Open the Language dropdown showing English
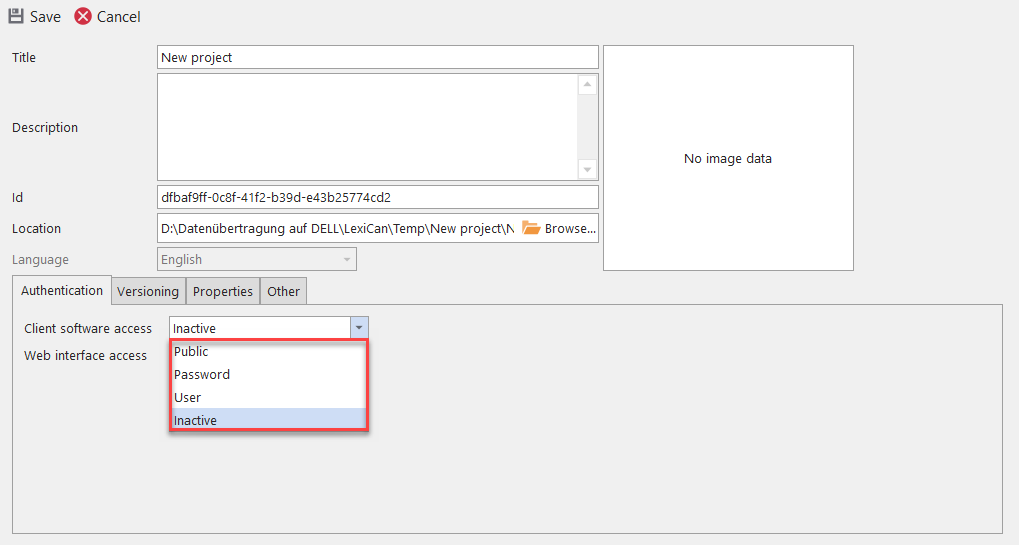This screenshot has height=545, width=1019. click(257, 259)
